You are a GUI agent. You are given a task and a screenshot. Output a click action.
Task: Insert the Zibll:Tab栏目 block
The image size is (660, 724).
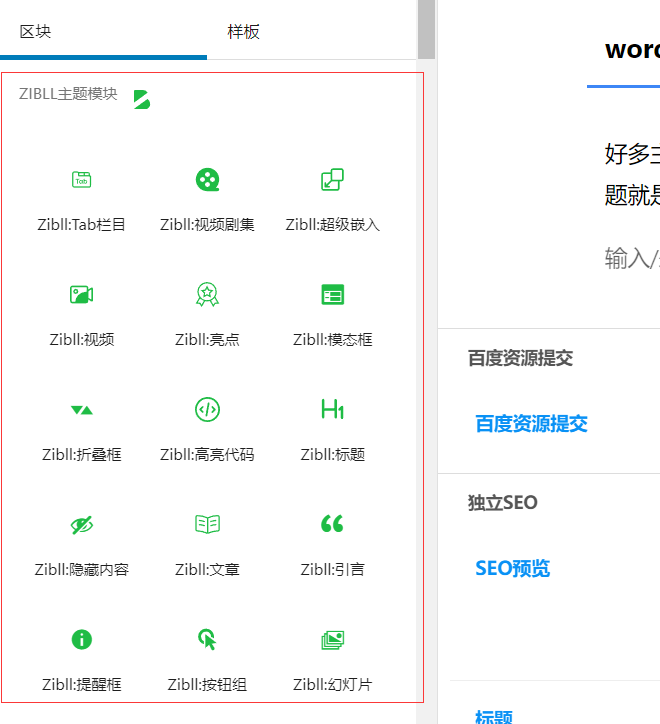tap(82, 198)
